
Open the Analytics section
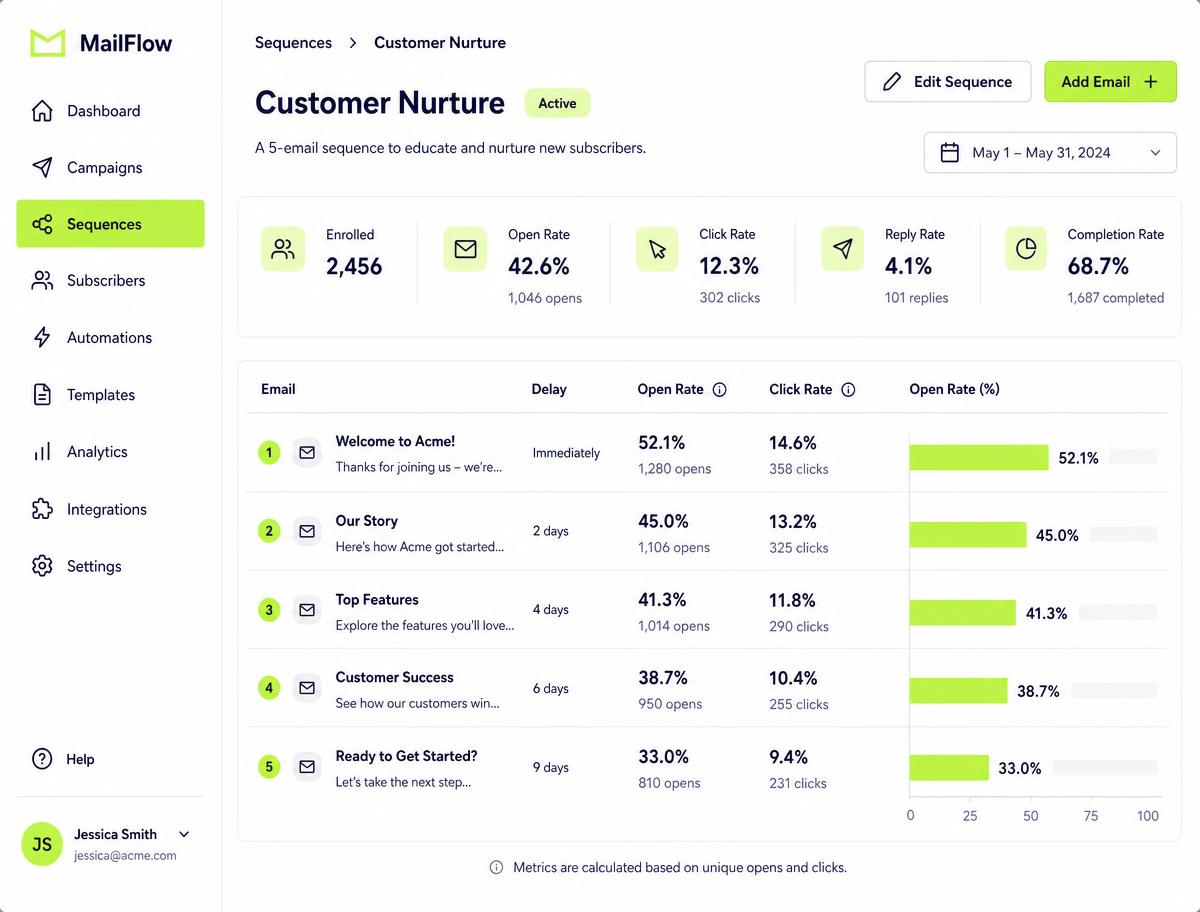[110, 452]
